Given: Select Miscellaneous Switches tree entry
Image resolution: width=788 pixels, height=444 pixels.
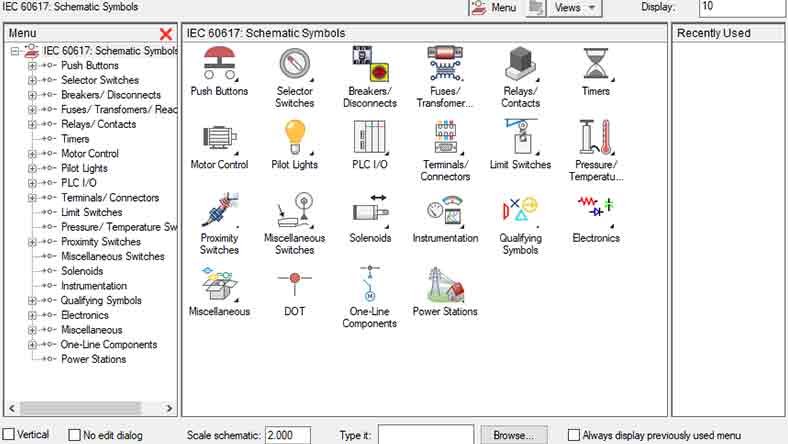Looking at the screenshot, I should [x=113, y=256].
